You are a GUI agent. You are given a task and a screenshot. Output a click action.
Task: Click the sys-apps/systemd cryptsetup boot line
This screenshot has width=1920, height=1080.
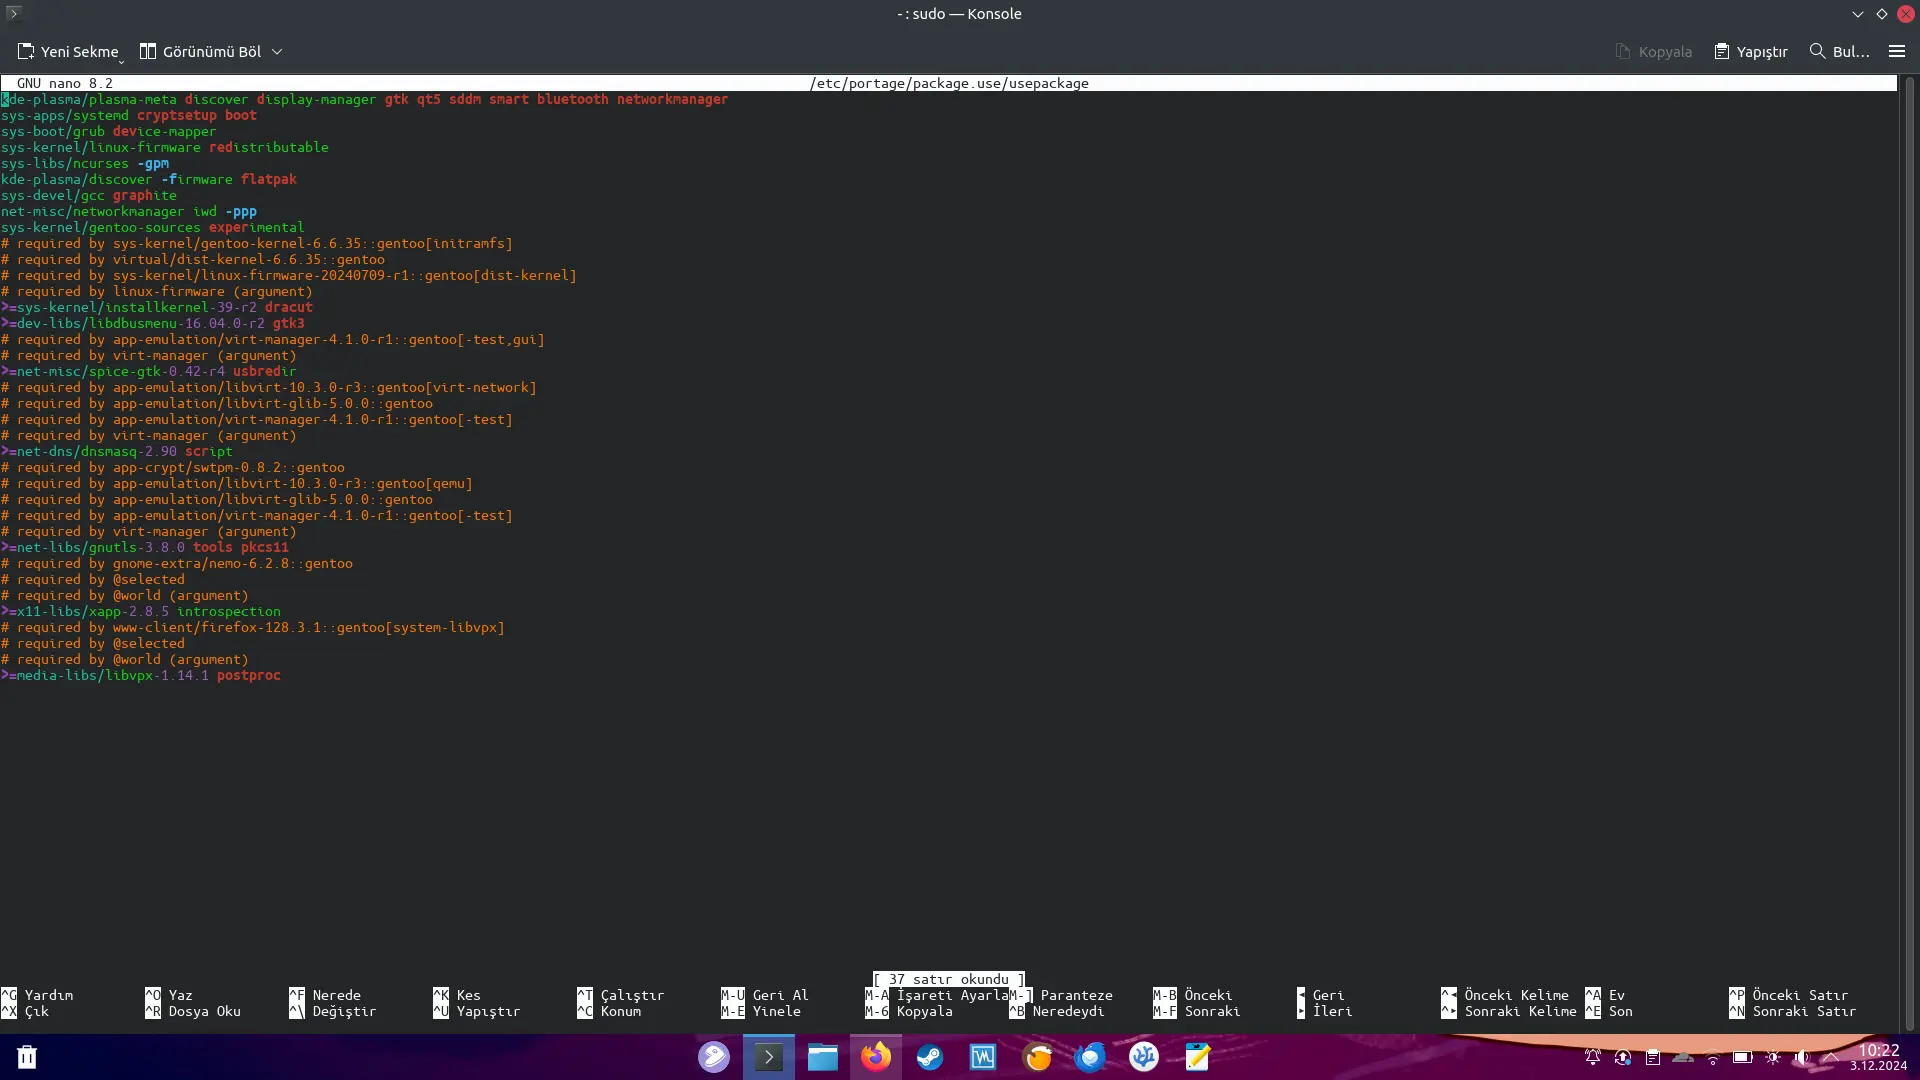pyautogui.click(x=129, y=115)
